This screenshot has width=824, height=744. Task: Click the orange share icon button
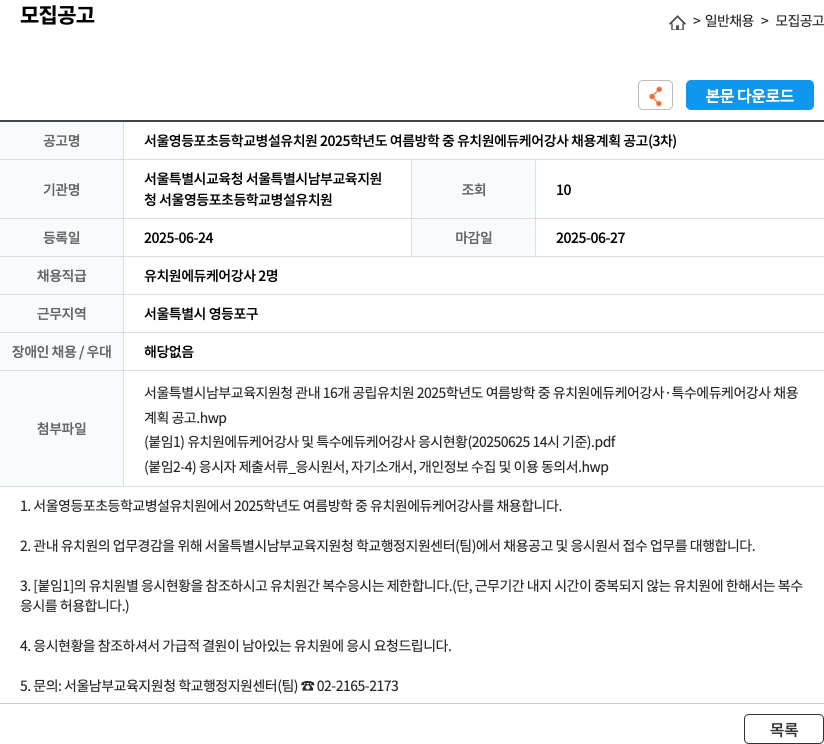655,95
